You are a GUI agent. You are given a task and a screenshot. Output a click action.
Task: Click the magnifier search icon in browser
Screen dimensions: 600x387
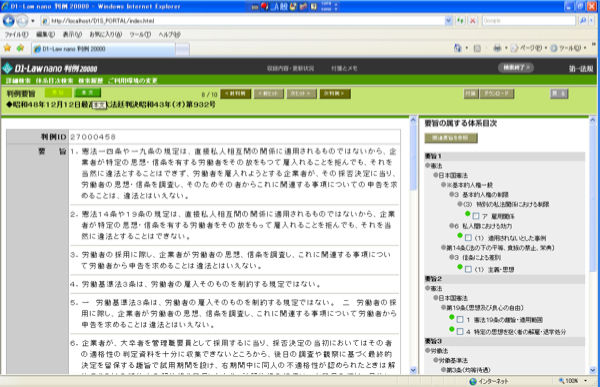click(582, 21)
